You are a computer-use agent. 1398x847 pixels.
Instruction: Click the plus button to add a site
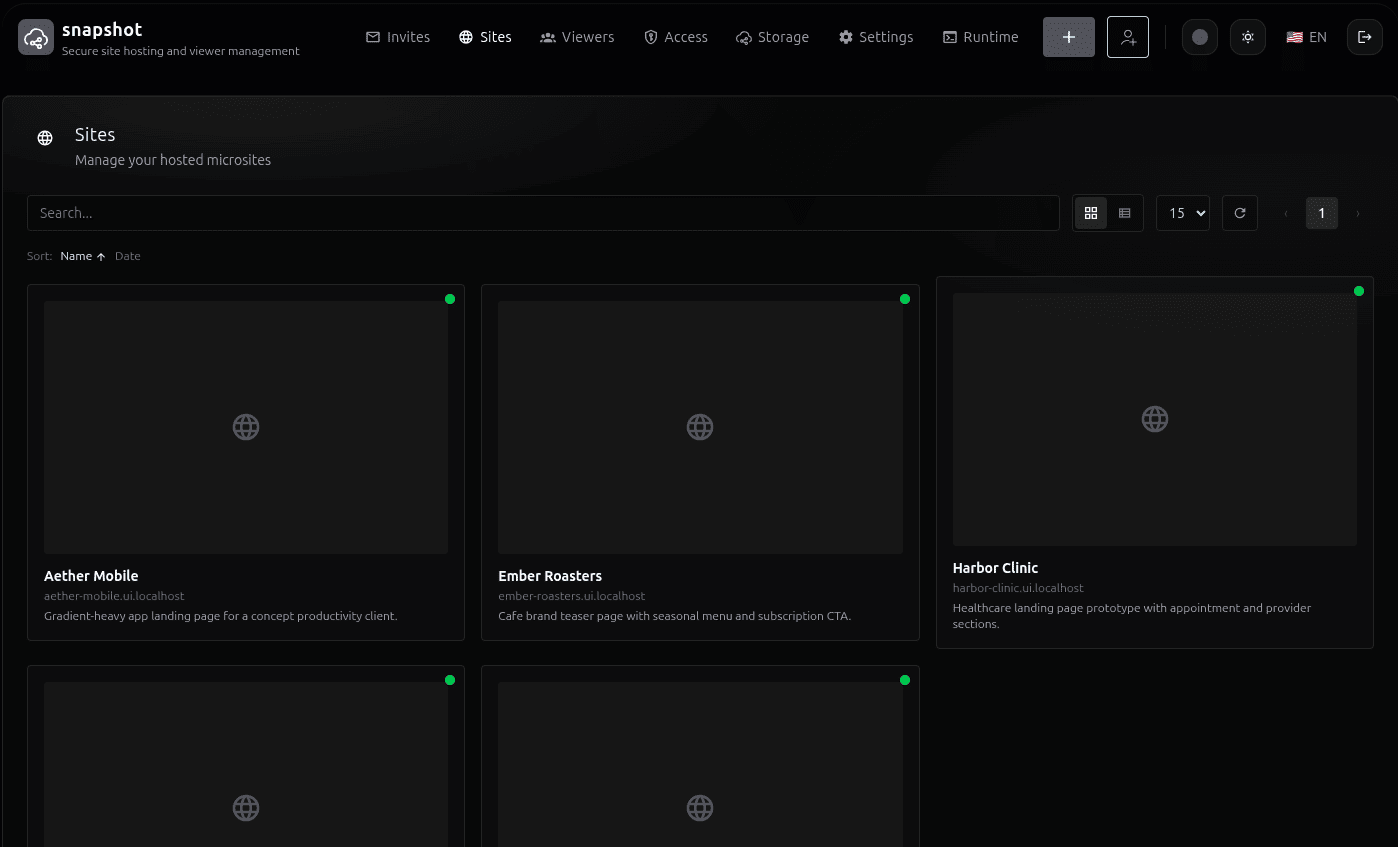pos(1069,37)
